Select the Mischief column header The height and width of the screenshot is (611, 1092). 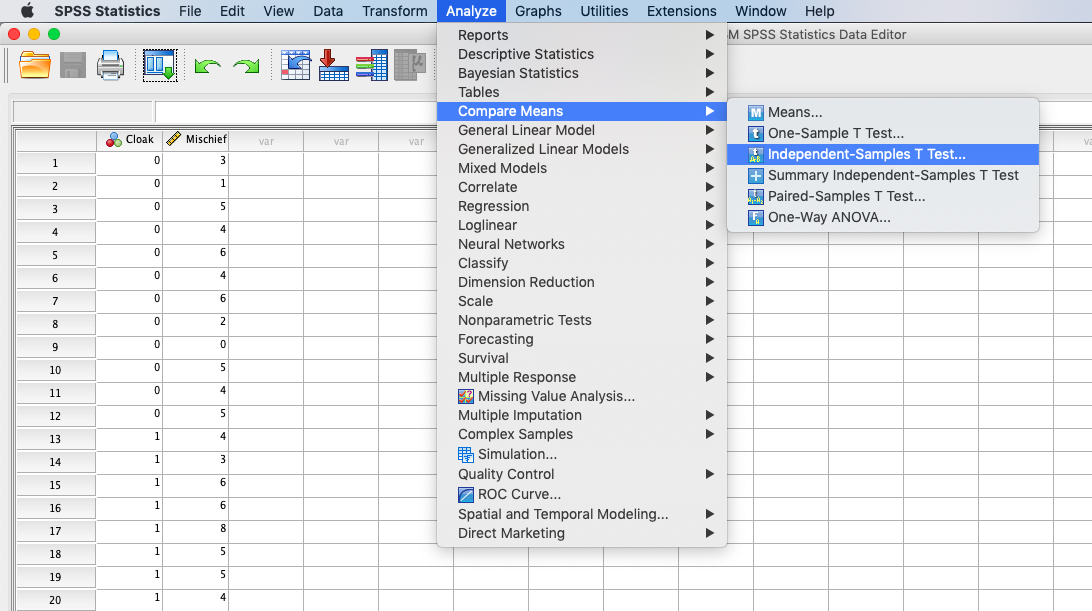pos(196,140)
